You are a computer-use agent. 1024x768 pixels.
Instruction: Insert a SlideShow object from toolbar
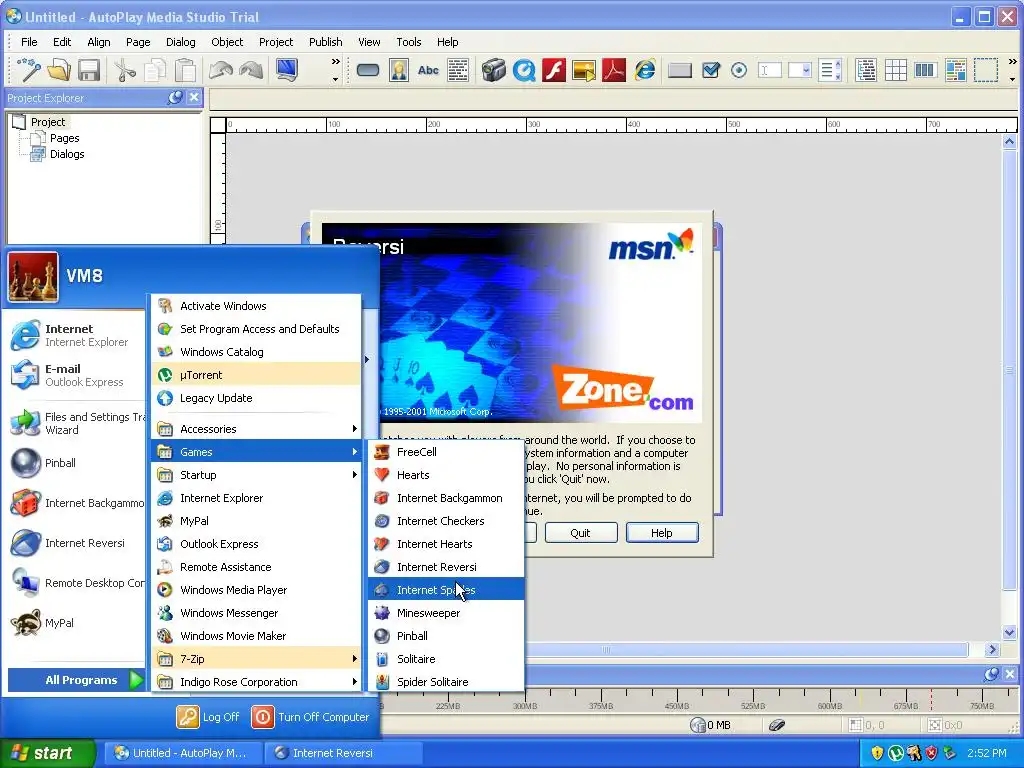584,70
